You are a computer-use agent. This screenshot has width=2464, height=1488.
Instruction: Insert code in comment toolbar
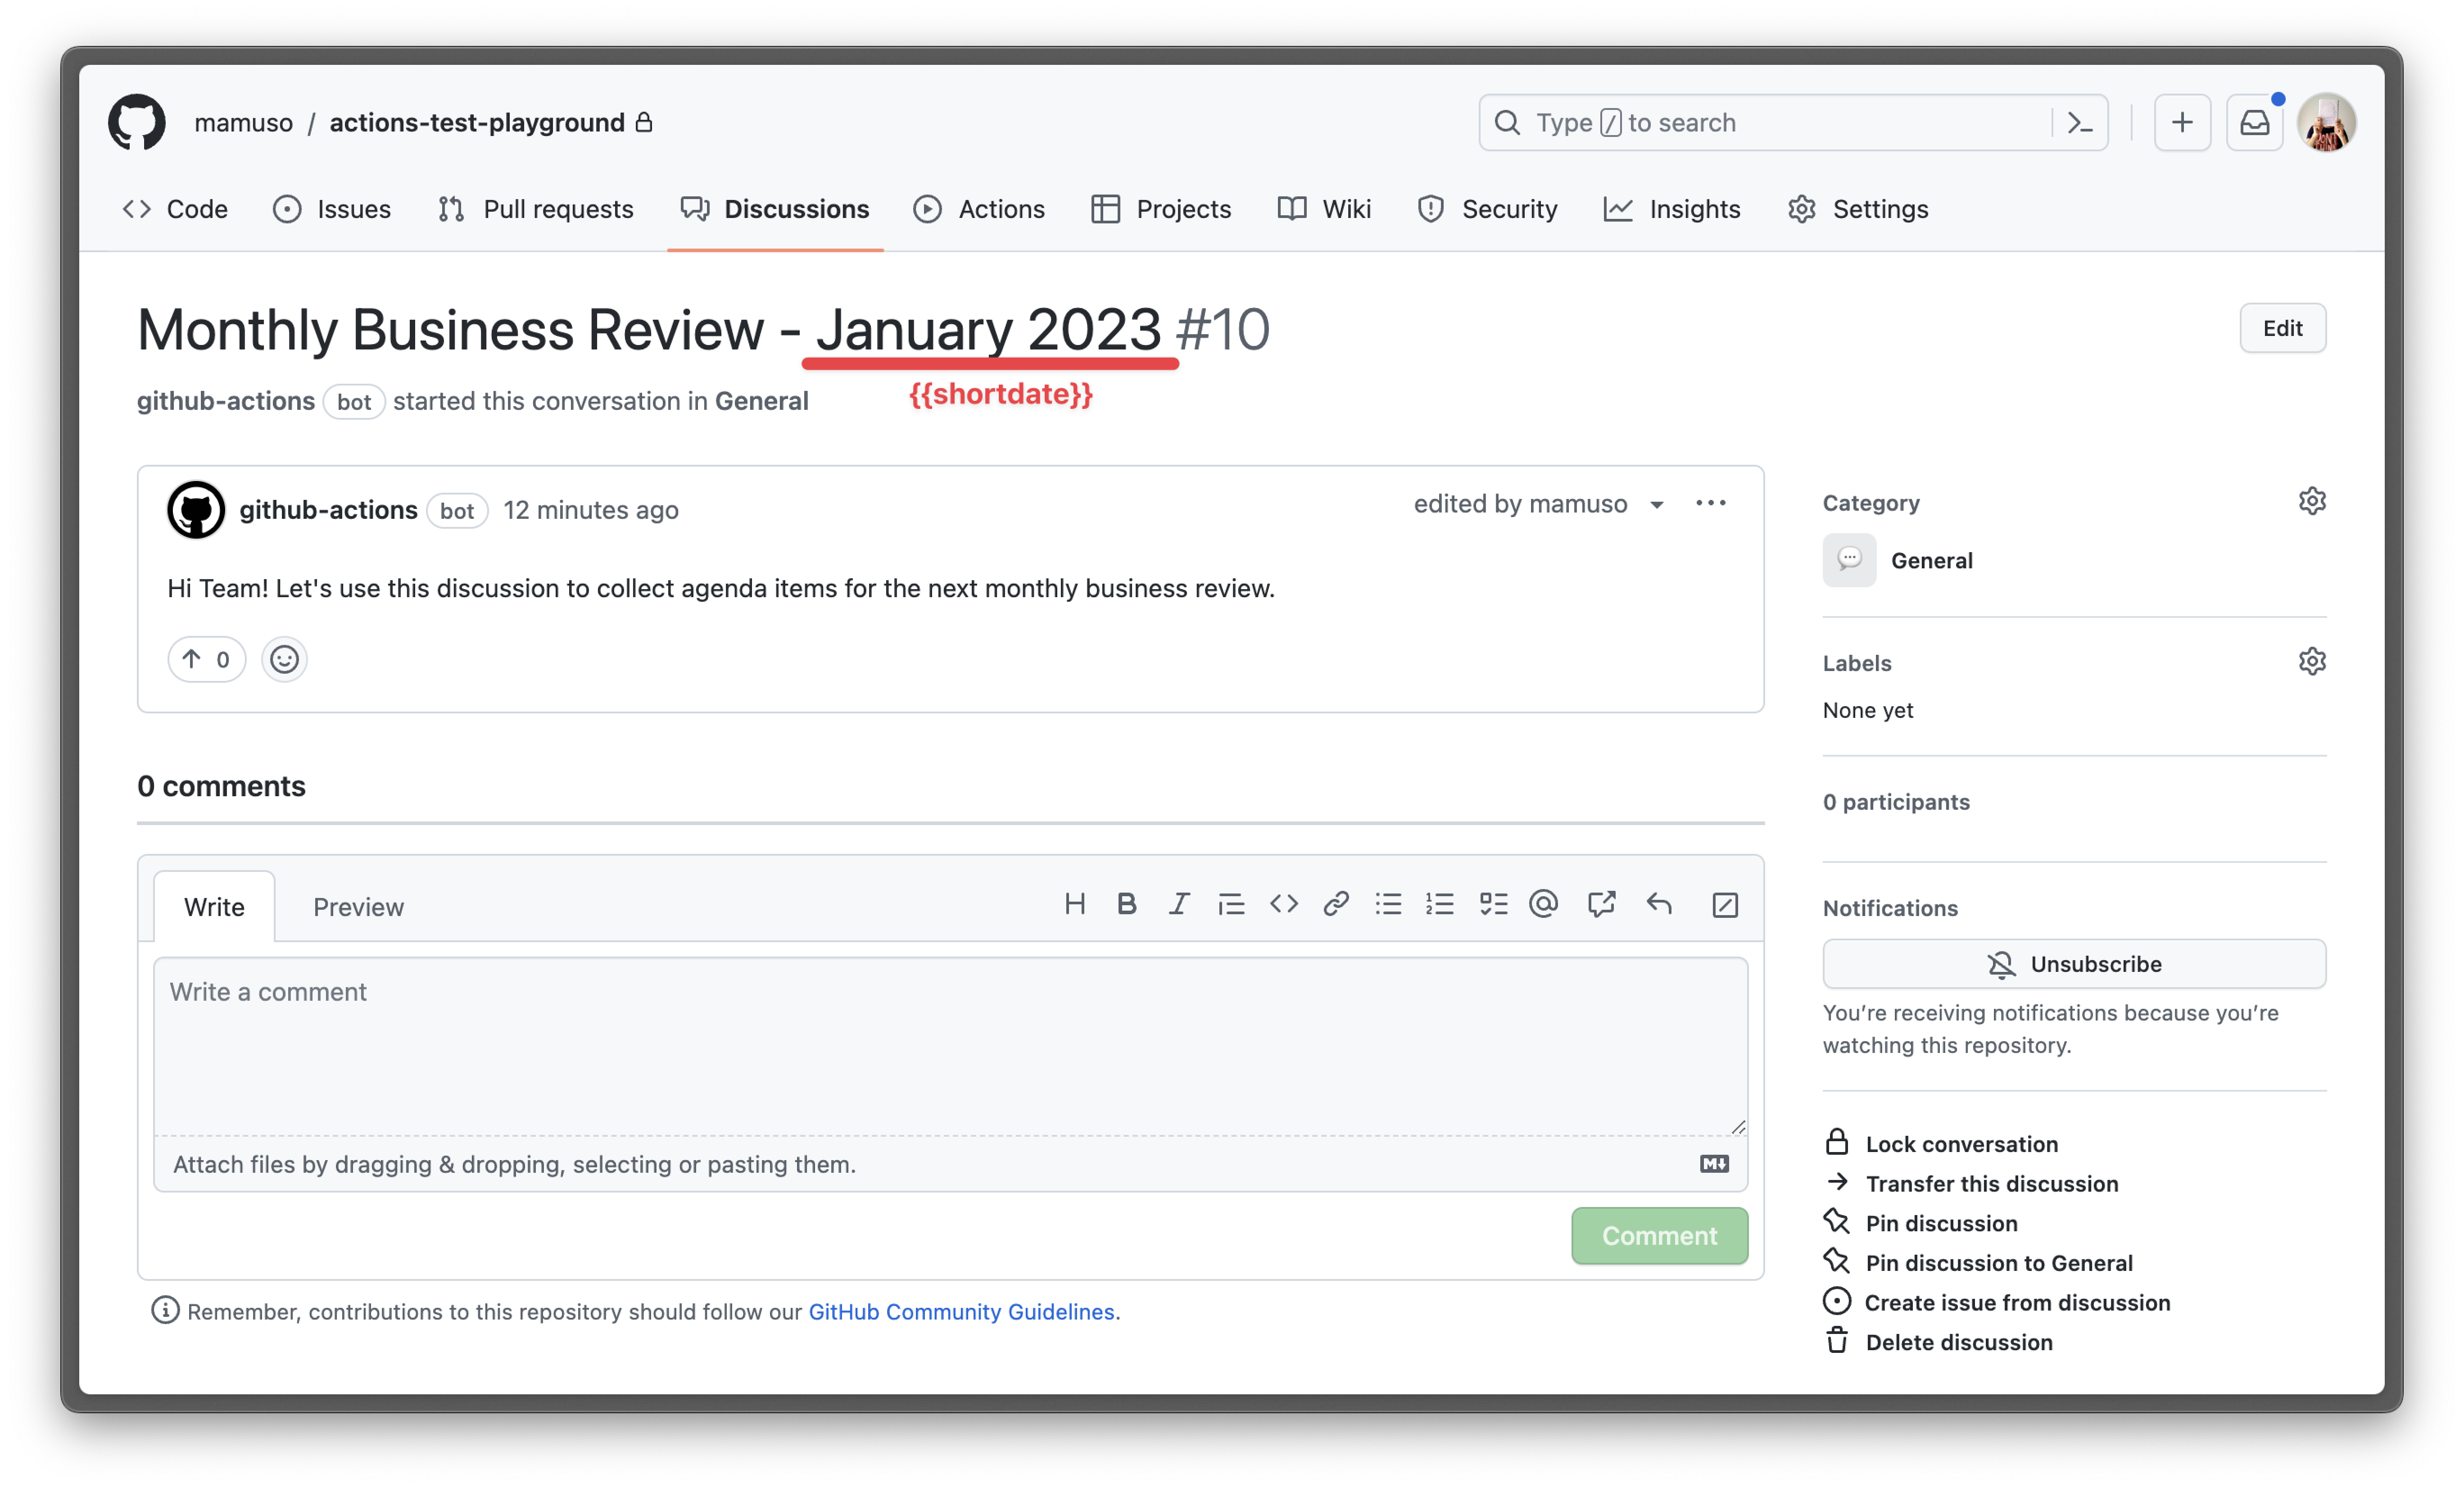(x=1284, y=905)
